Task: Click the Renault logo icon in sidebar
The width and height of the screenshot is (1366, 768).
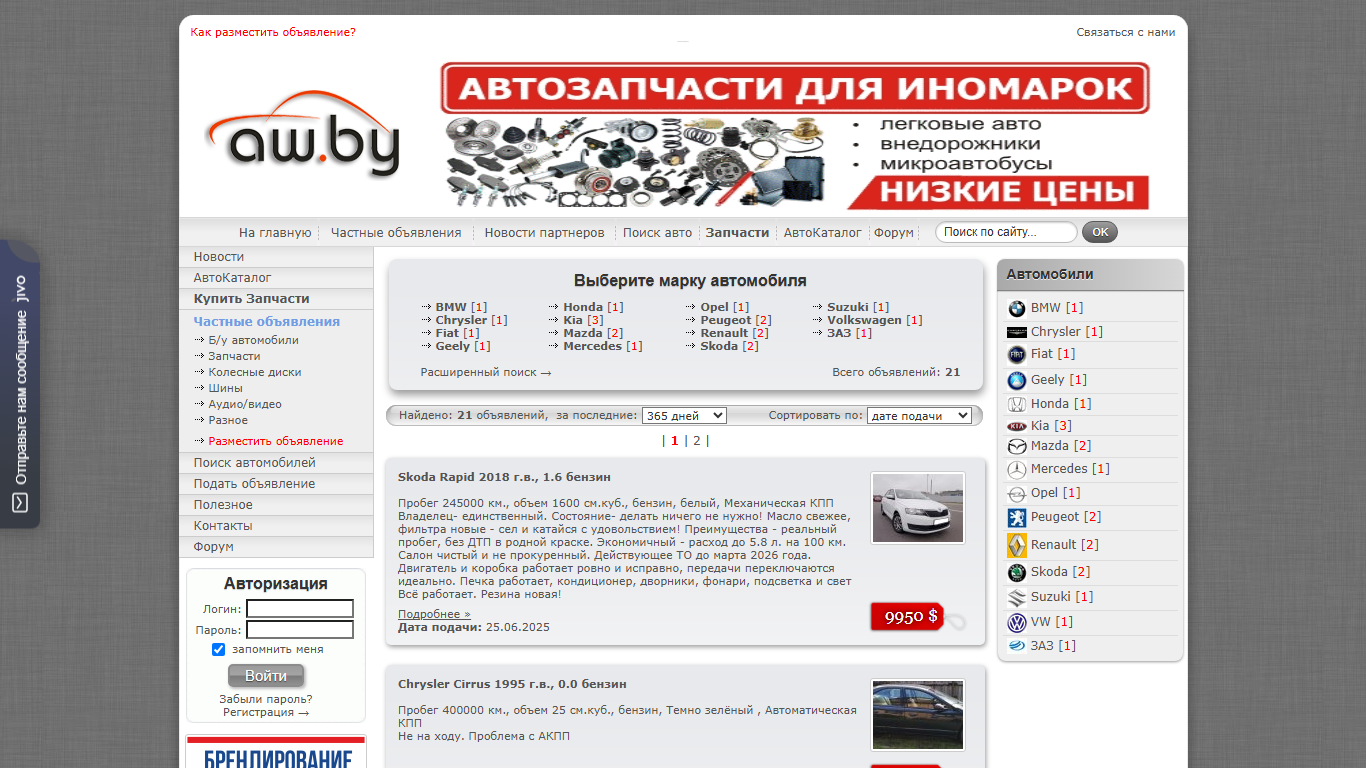Action: pyautogui.click(x=1016, y=545)
